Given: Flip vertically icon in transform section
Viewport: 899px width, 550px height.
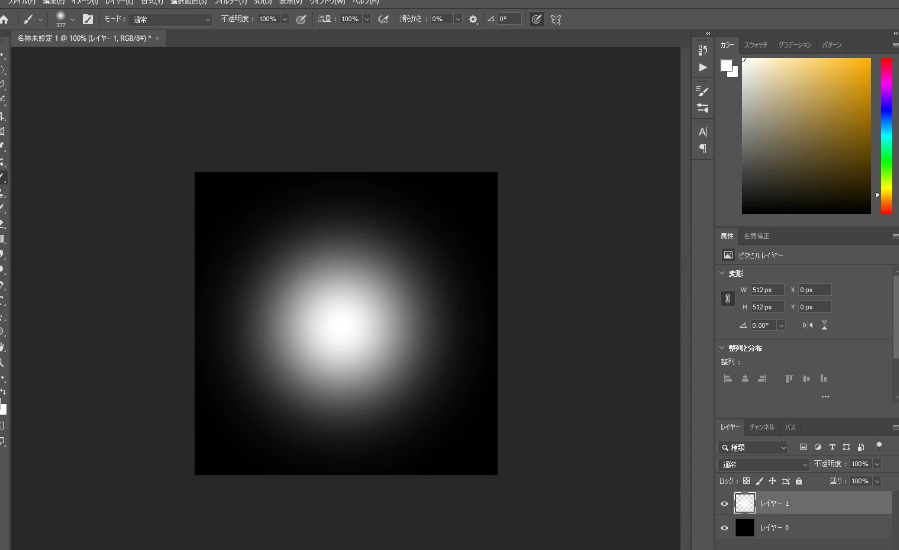Looking at the screenshot, I should [824, 325].
